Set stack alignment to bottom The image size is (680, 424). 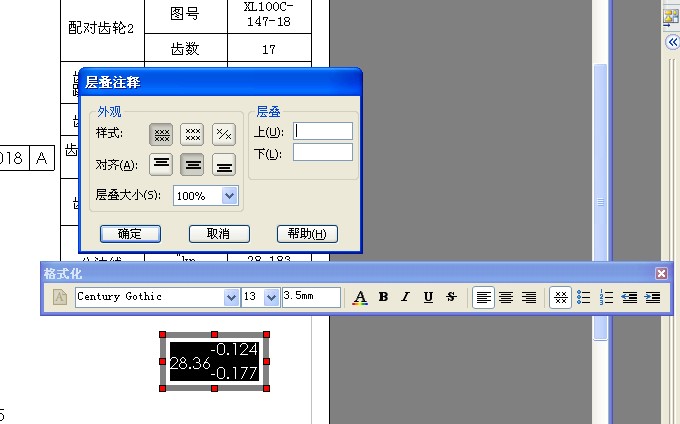[x=224, y=164]
